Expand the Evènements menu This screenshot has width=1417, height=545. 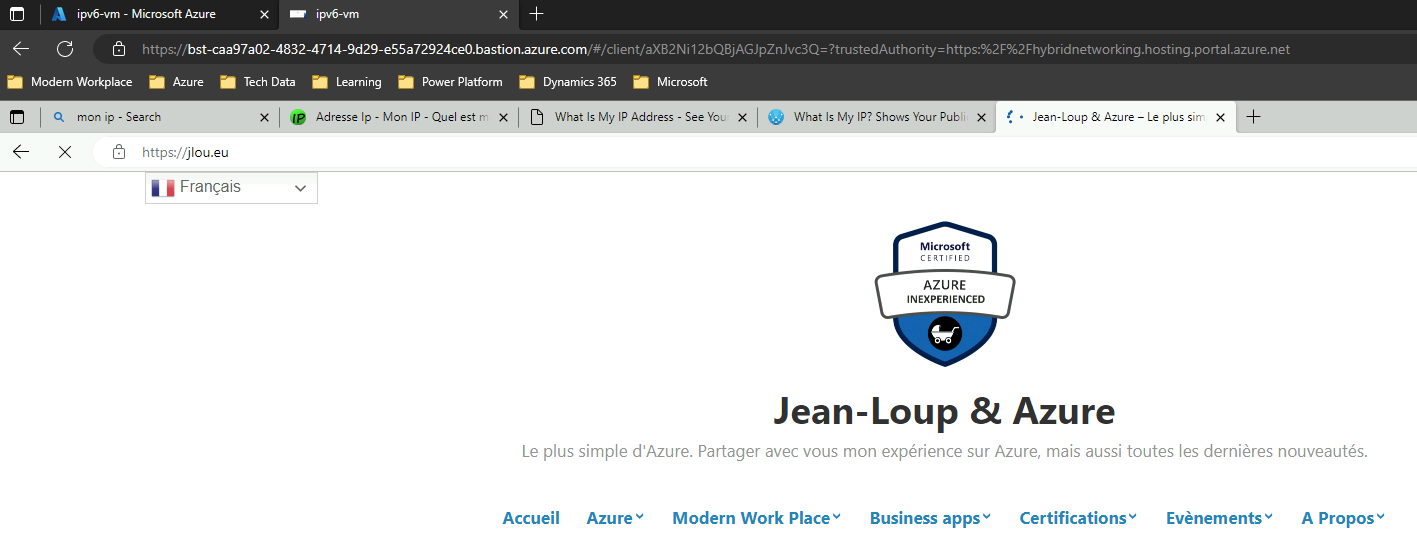(1219, 518)
